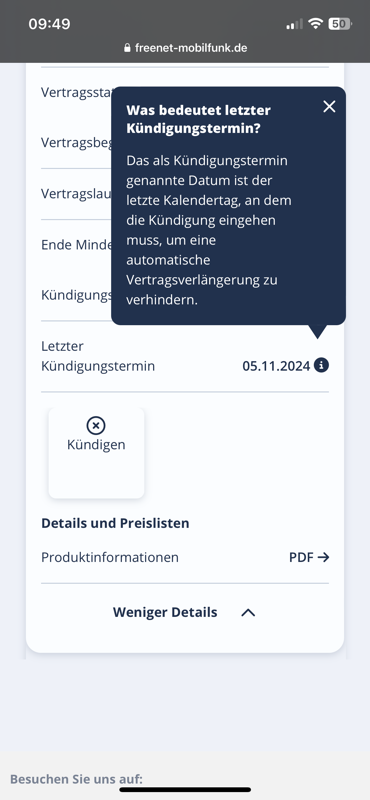Tap the tooltip heading Was bedeutet letzter Kündigungstermin
Screen dimensions: 370x800
pos(199,119)
